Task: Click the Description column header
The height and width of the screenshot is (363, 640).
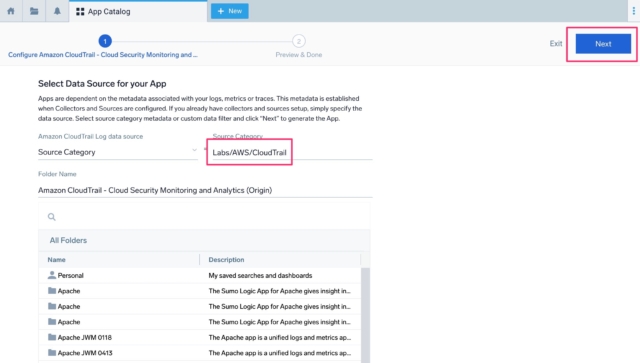Action: pyautogui.click(x=226, y=260)
